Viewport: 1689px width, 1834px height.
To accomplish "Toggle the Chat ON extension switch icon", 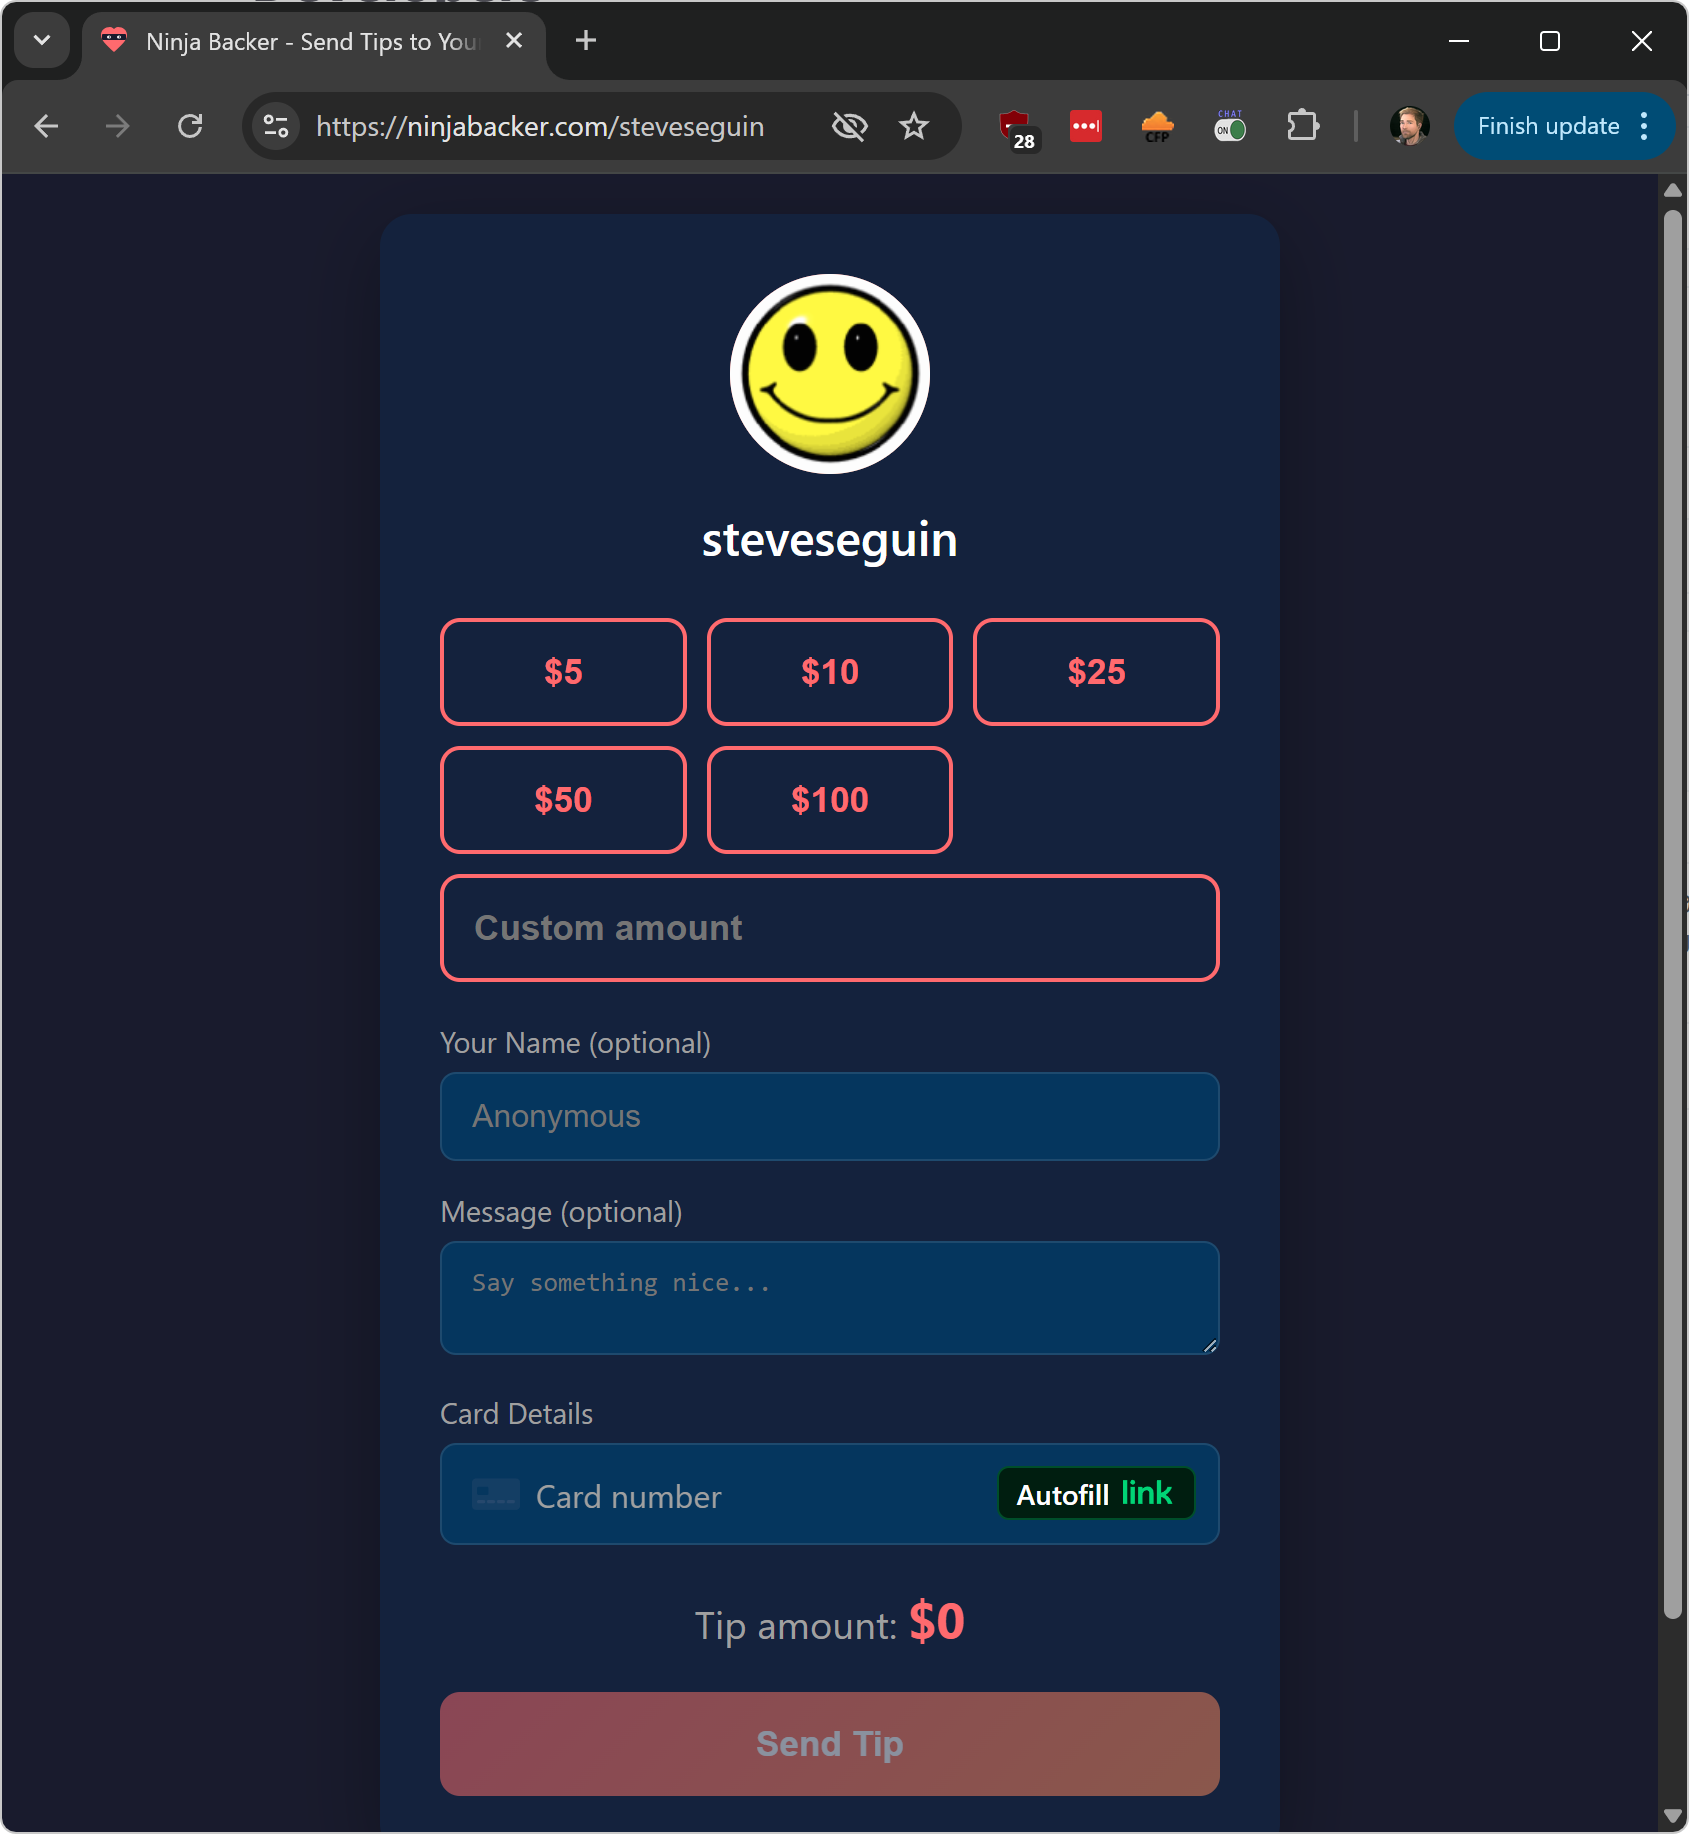I will pos(1230,126).
